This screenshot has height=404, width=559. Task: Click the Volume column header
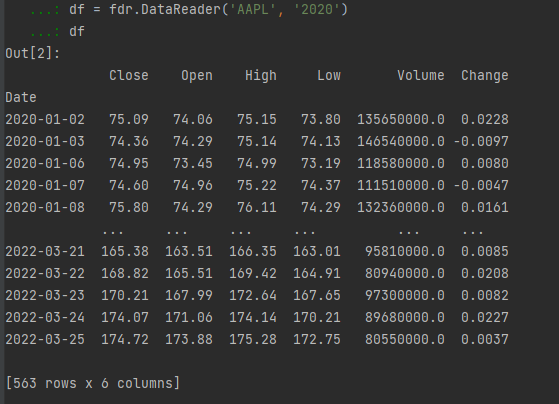click(x=421, y=76)
